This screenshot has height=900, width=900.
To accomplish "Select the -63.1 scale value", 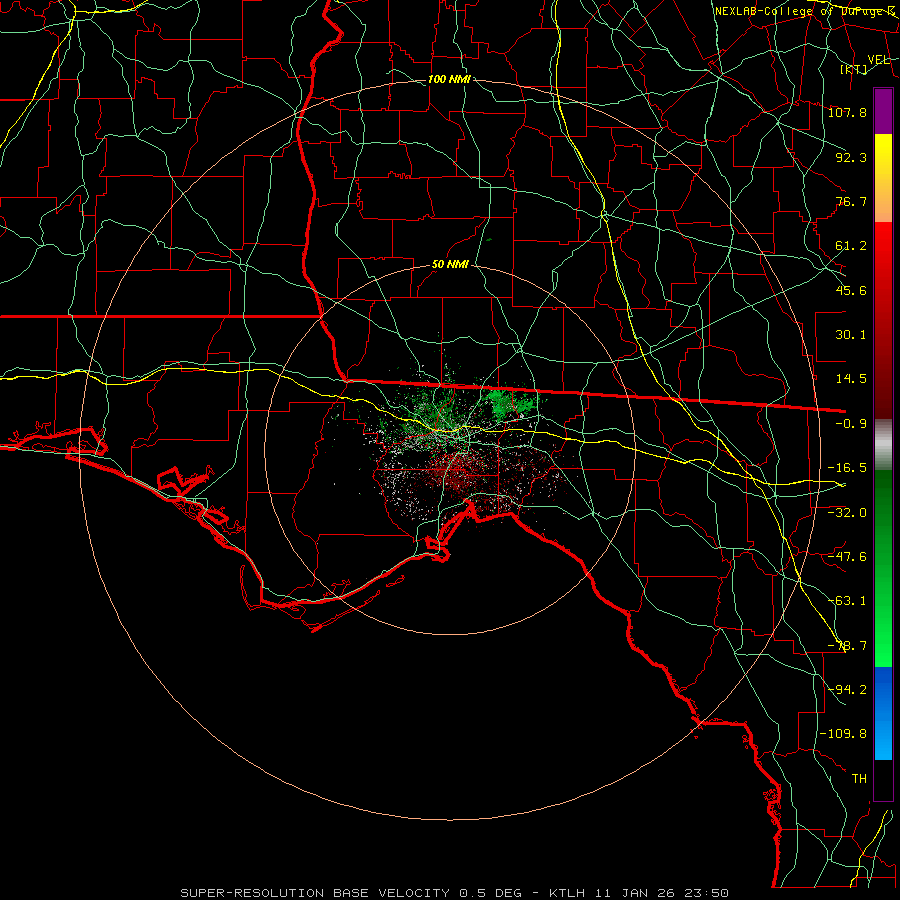I will [x=847, y=601].
